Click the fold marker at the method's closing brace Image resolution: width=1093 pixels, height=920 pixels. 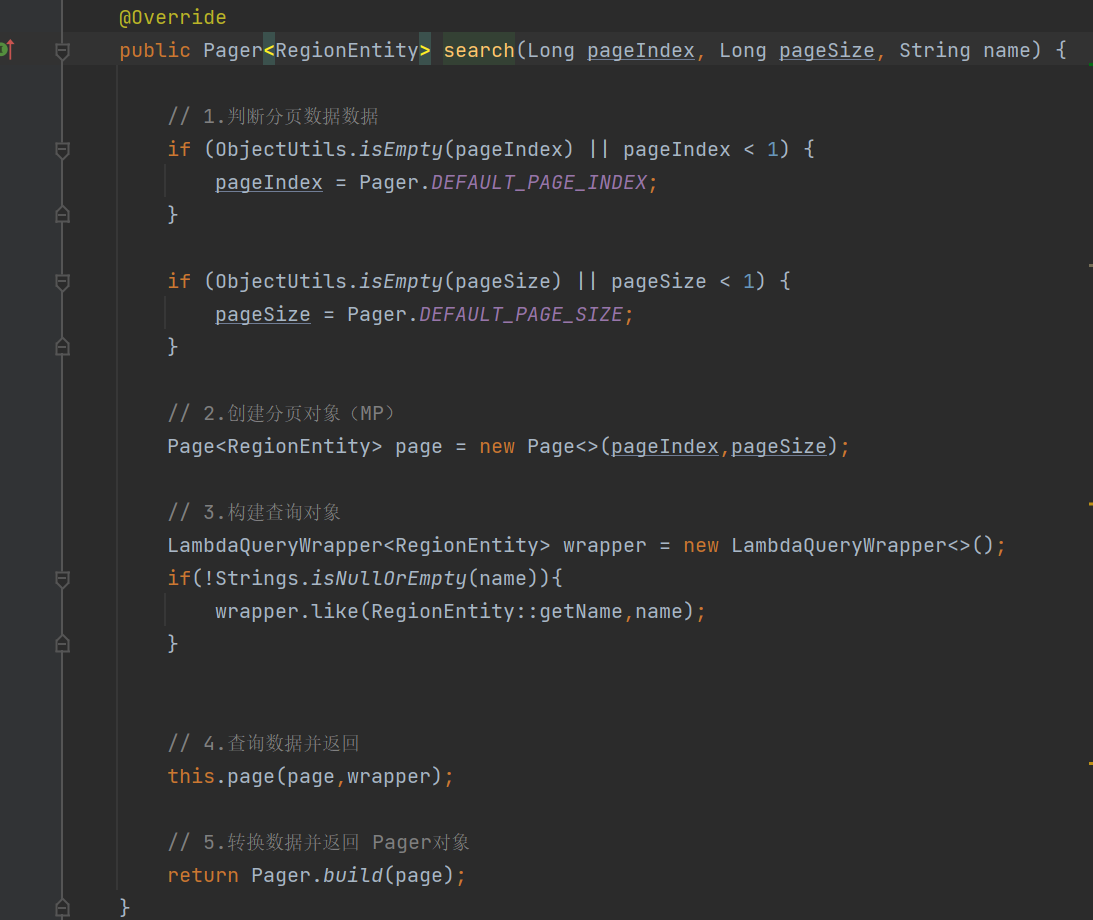62,908
